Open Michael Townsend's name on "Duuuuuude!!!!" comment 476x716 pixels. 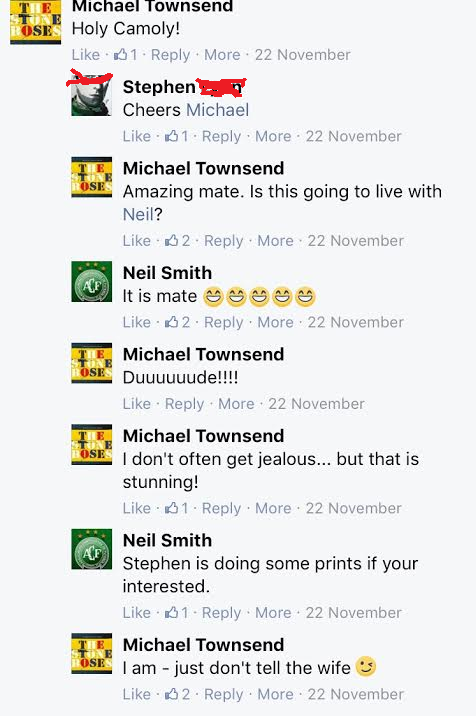[203, 355]
